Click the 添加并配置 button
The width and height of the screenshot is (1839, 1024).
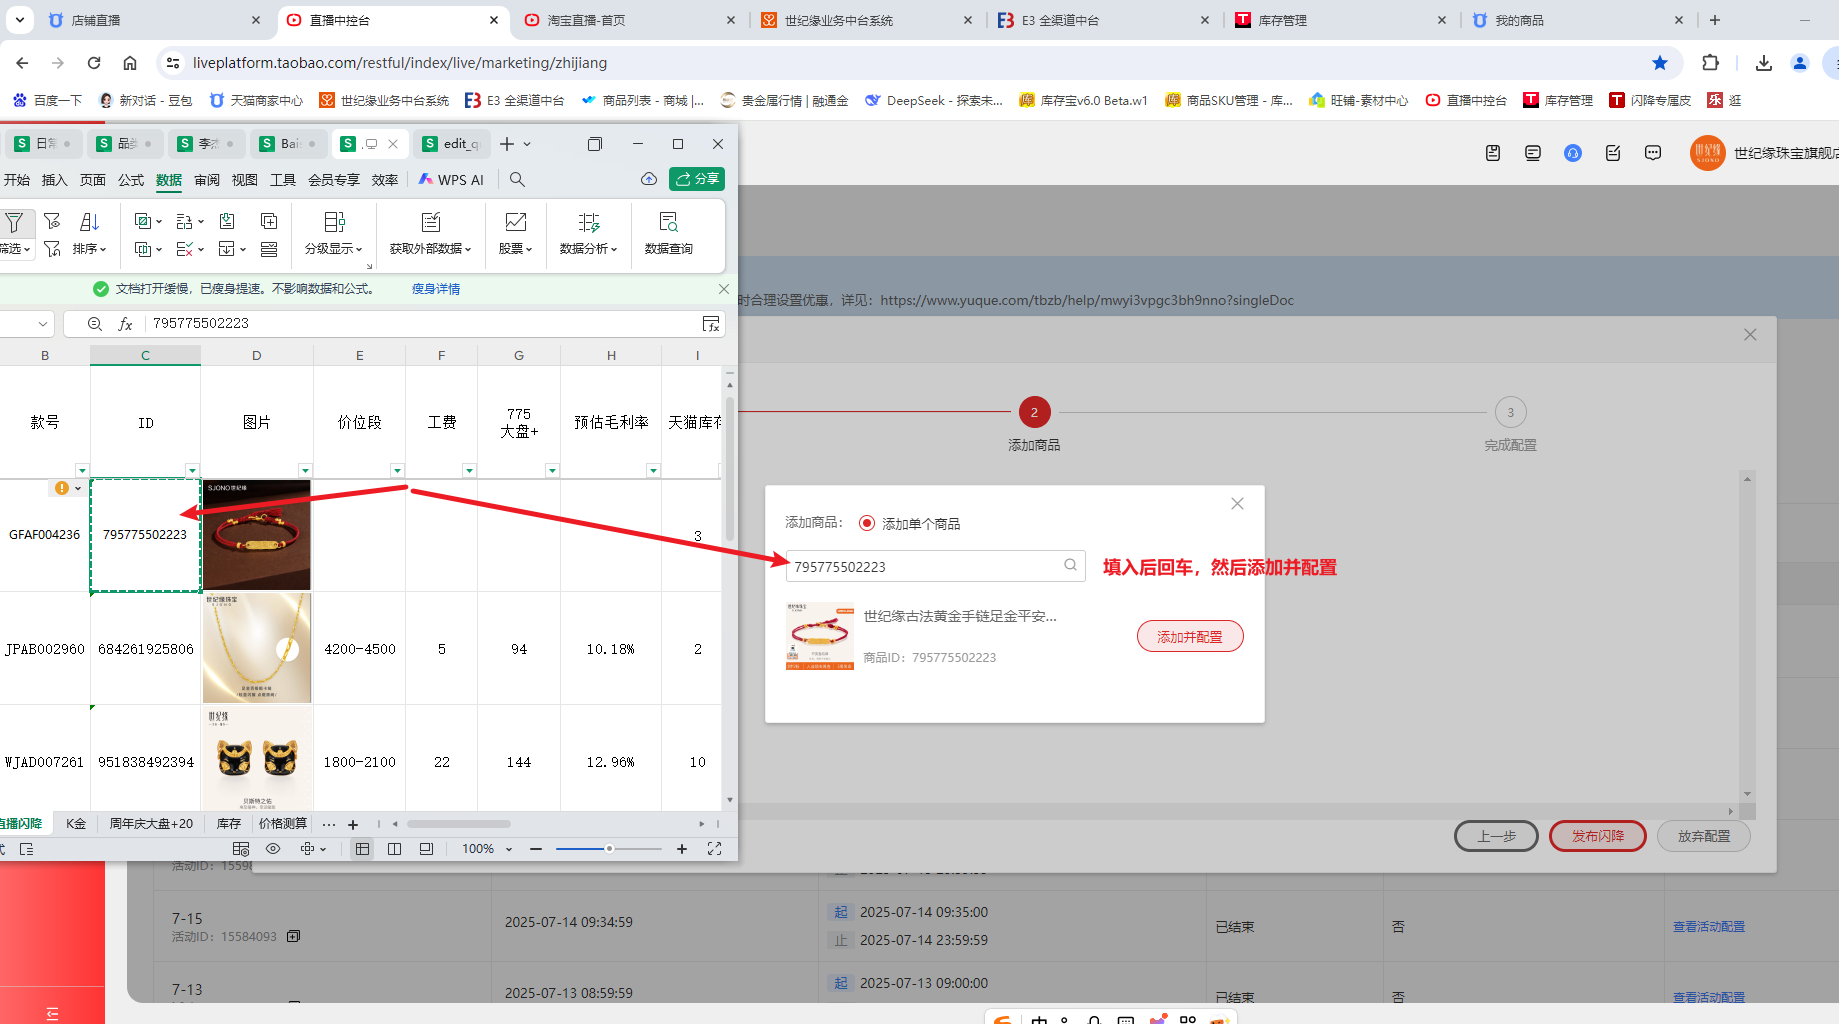[1189, 637]
